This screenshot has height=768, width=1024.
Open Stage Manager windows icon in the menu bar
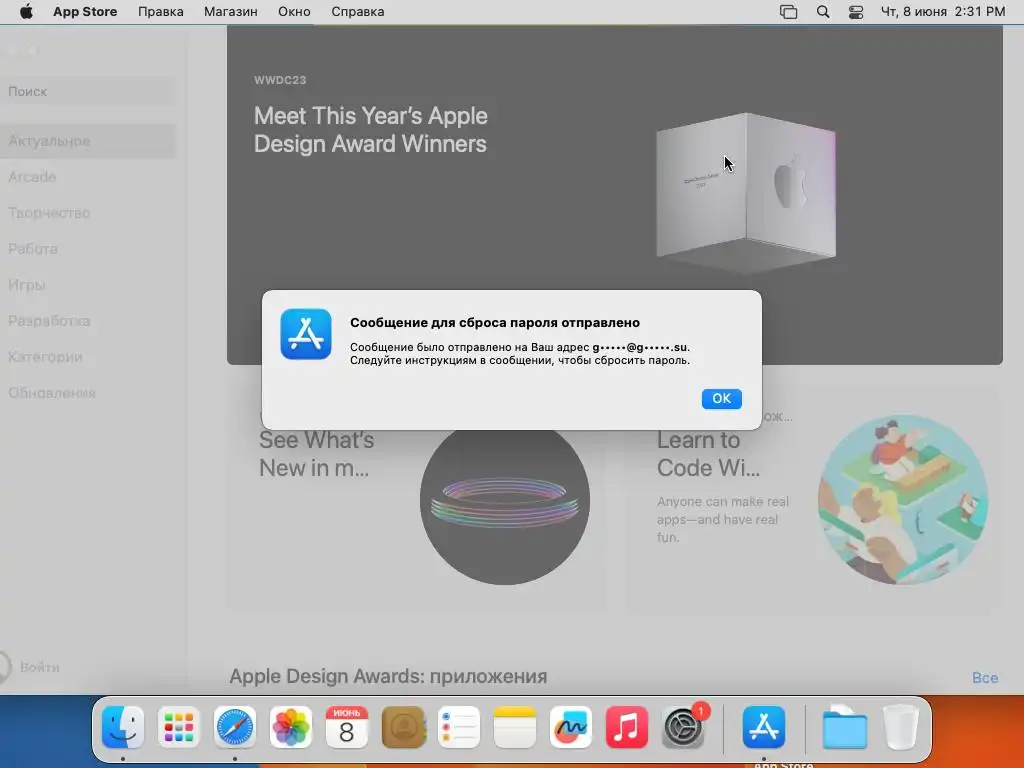click(x=788, y=12)
